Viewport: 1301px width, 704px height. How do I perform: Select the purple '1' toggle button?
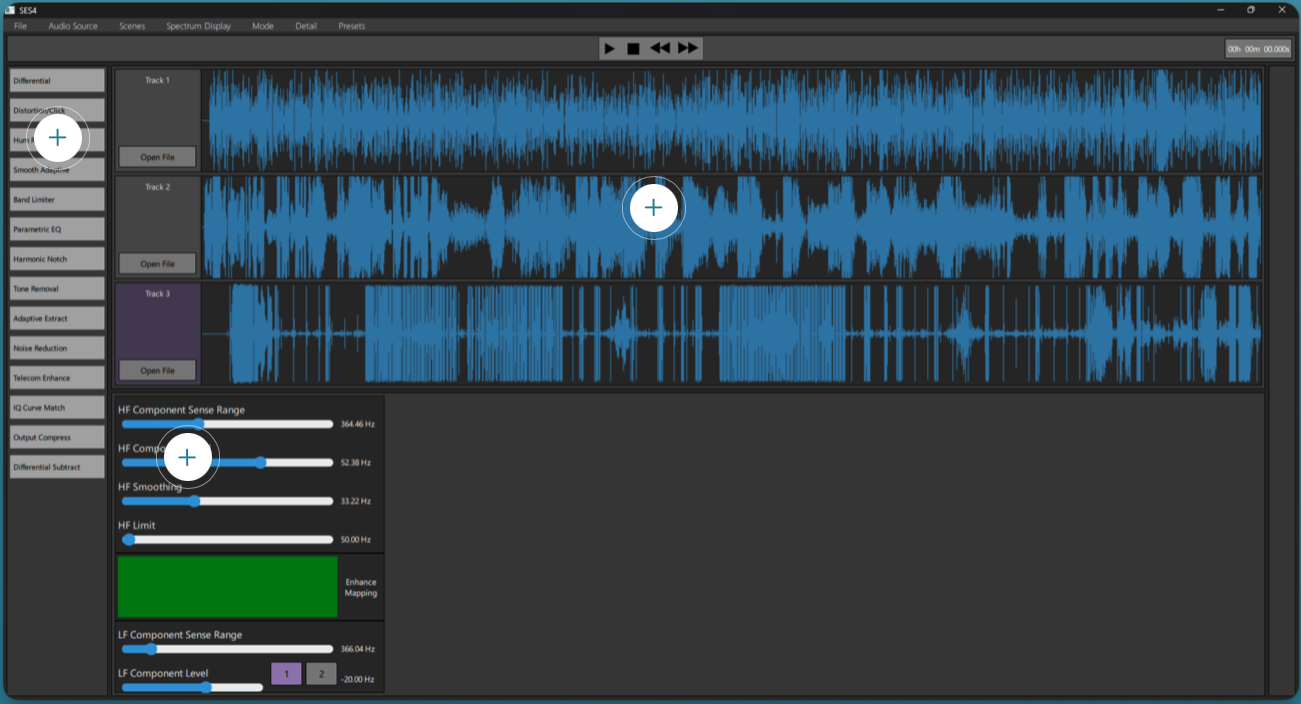tap(286, 674)
